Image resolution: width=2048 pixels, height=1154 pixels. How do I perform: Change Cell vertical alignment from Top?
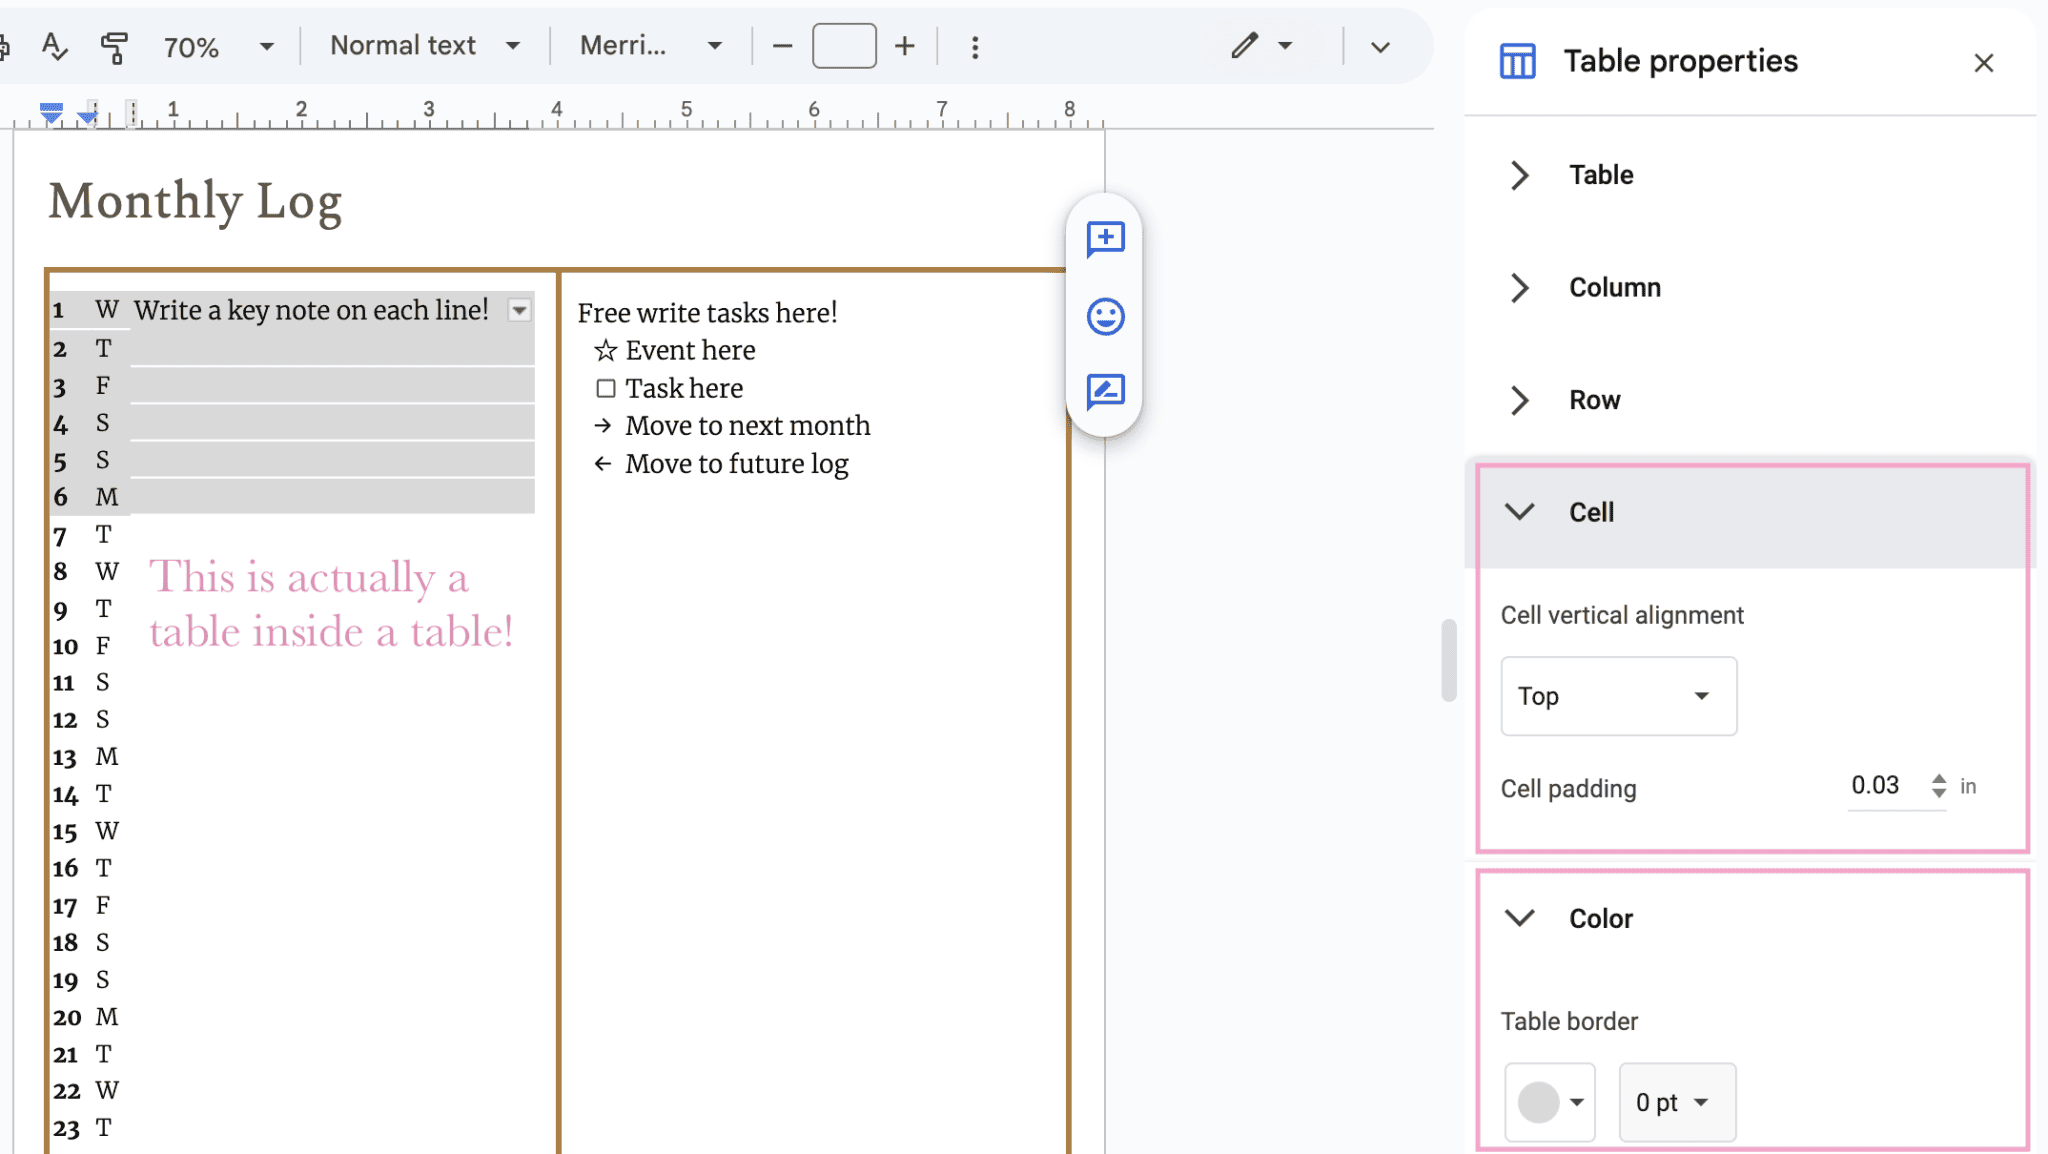(x=1617, y=696)
